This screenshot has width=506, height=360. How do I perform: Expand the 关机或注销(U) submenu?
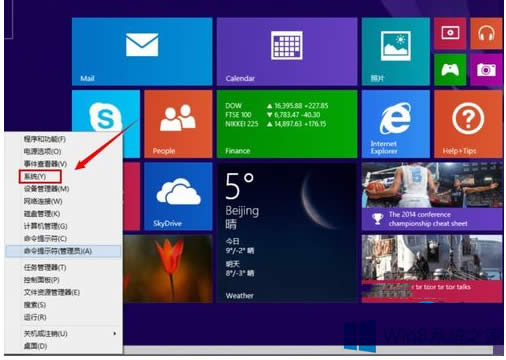(x=63, y=333)
